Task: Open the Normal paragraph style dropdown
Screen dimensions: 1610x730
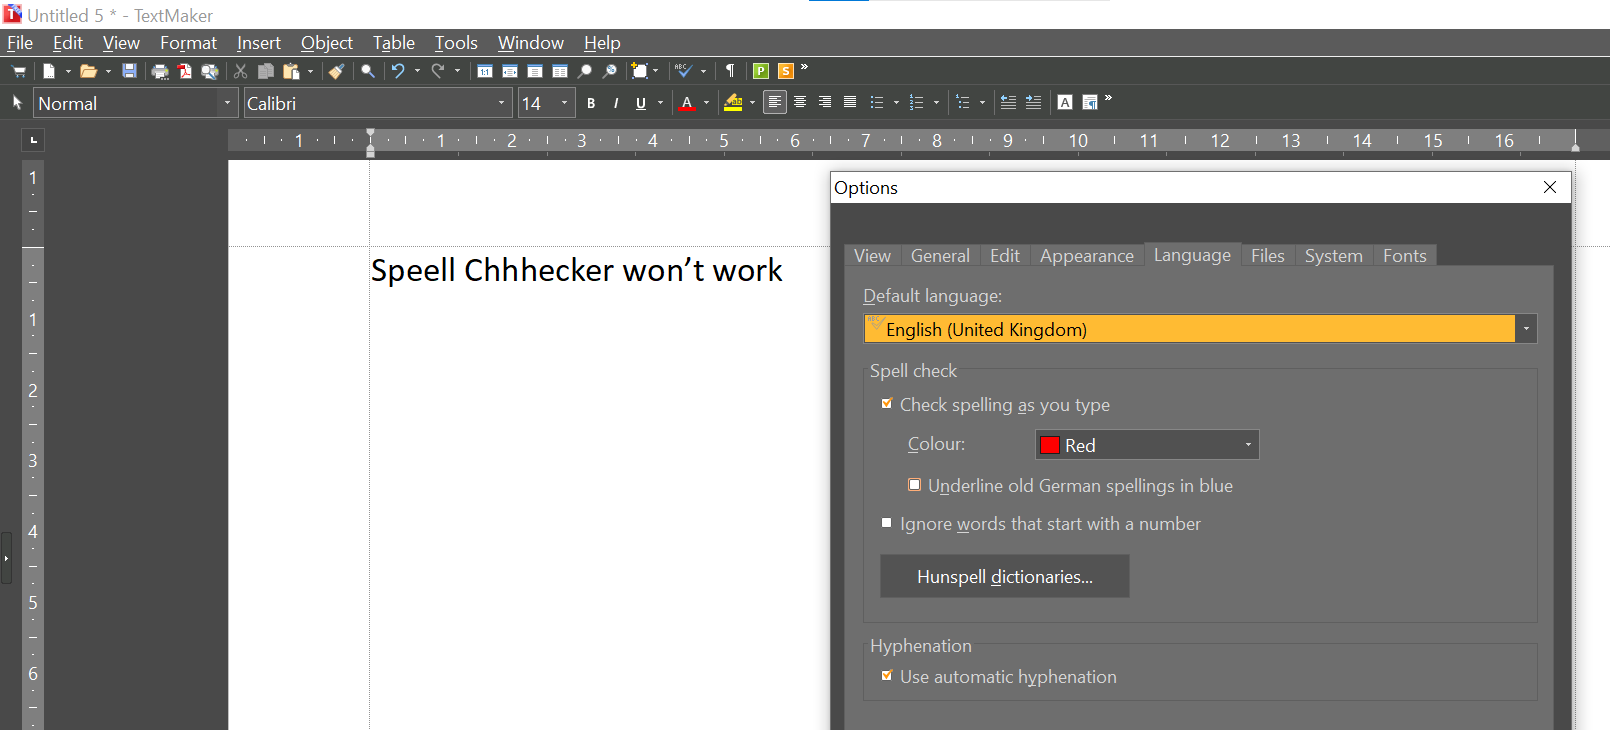Action: 227,103
